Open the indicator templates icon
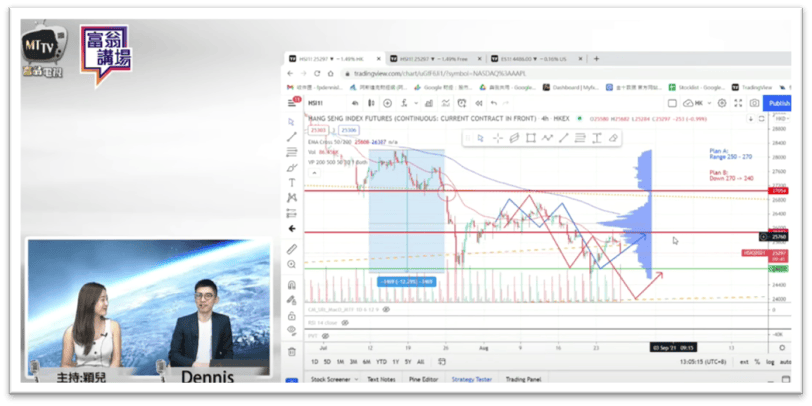 coord(445,103)
